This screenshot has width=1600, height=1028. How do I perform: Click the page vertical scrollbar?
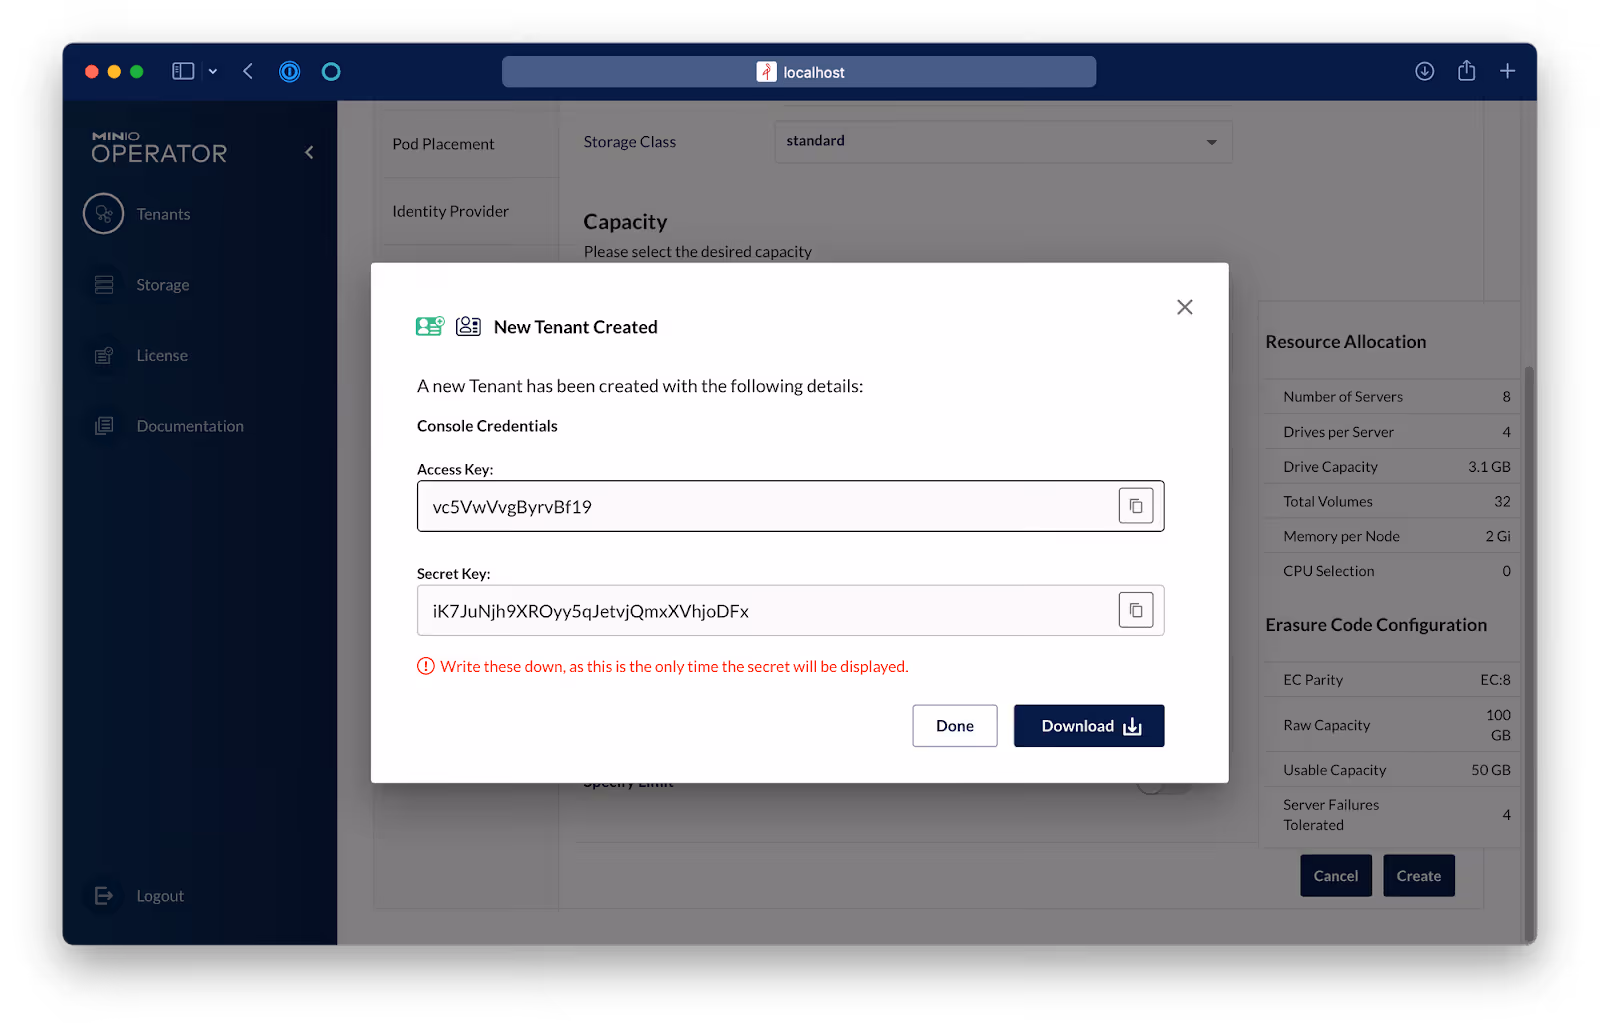click(x=1528, y=654)
